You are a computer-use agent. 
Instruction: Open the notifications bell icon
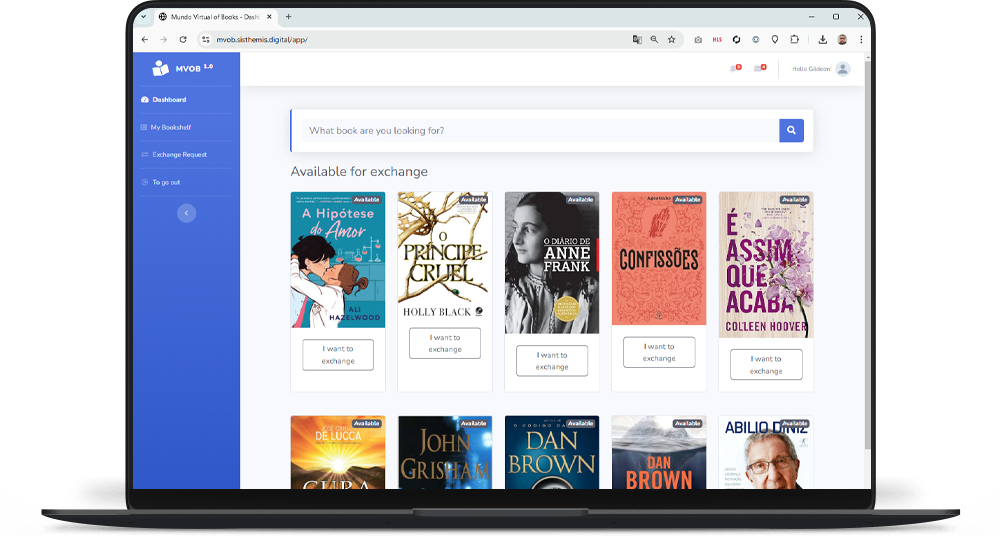(x=735, y=68)
